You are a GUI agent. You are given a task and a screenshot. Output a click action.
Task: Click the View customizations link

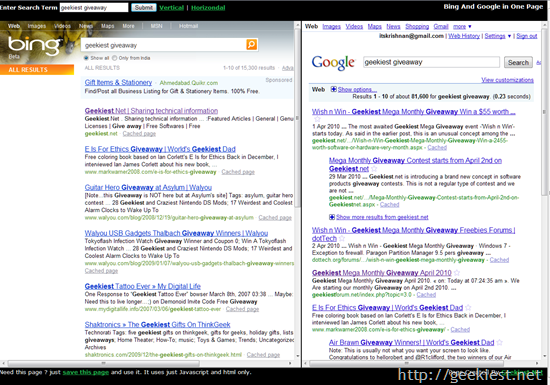(x=507, y=80)
